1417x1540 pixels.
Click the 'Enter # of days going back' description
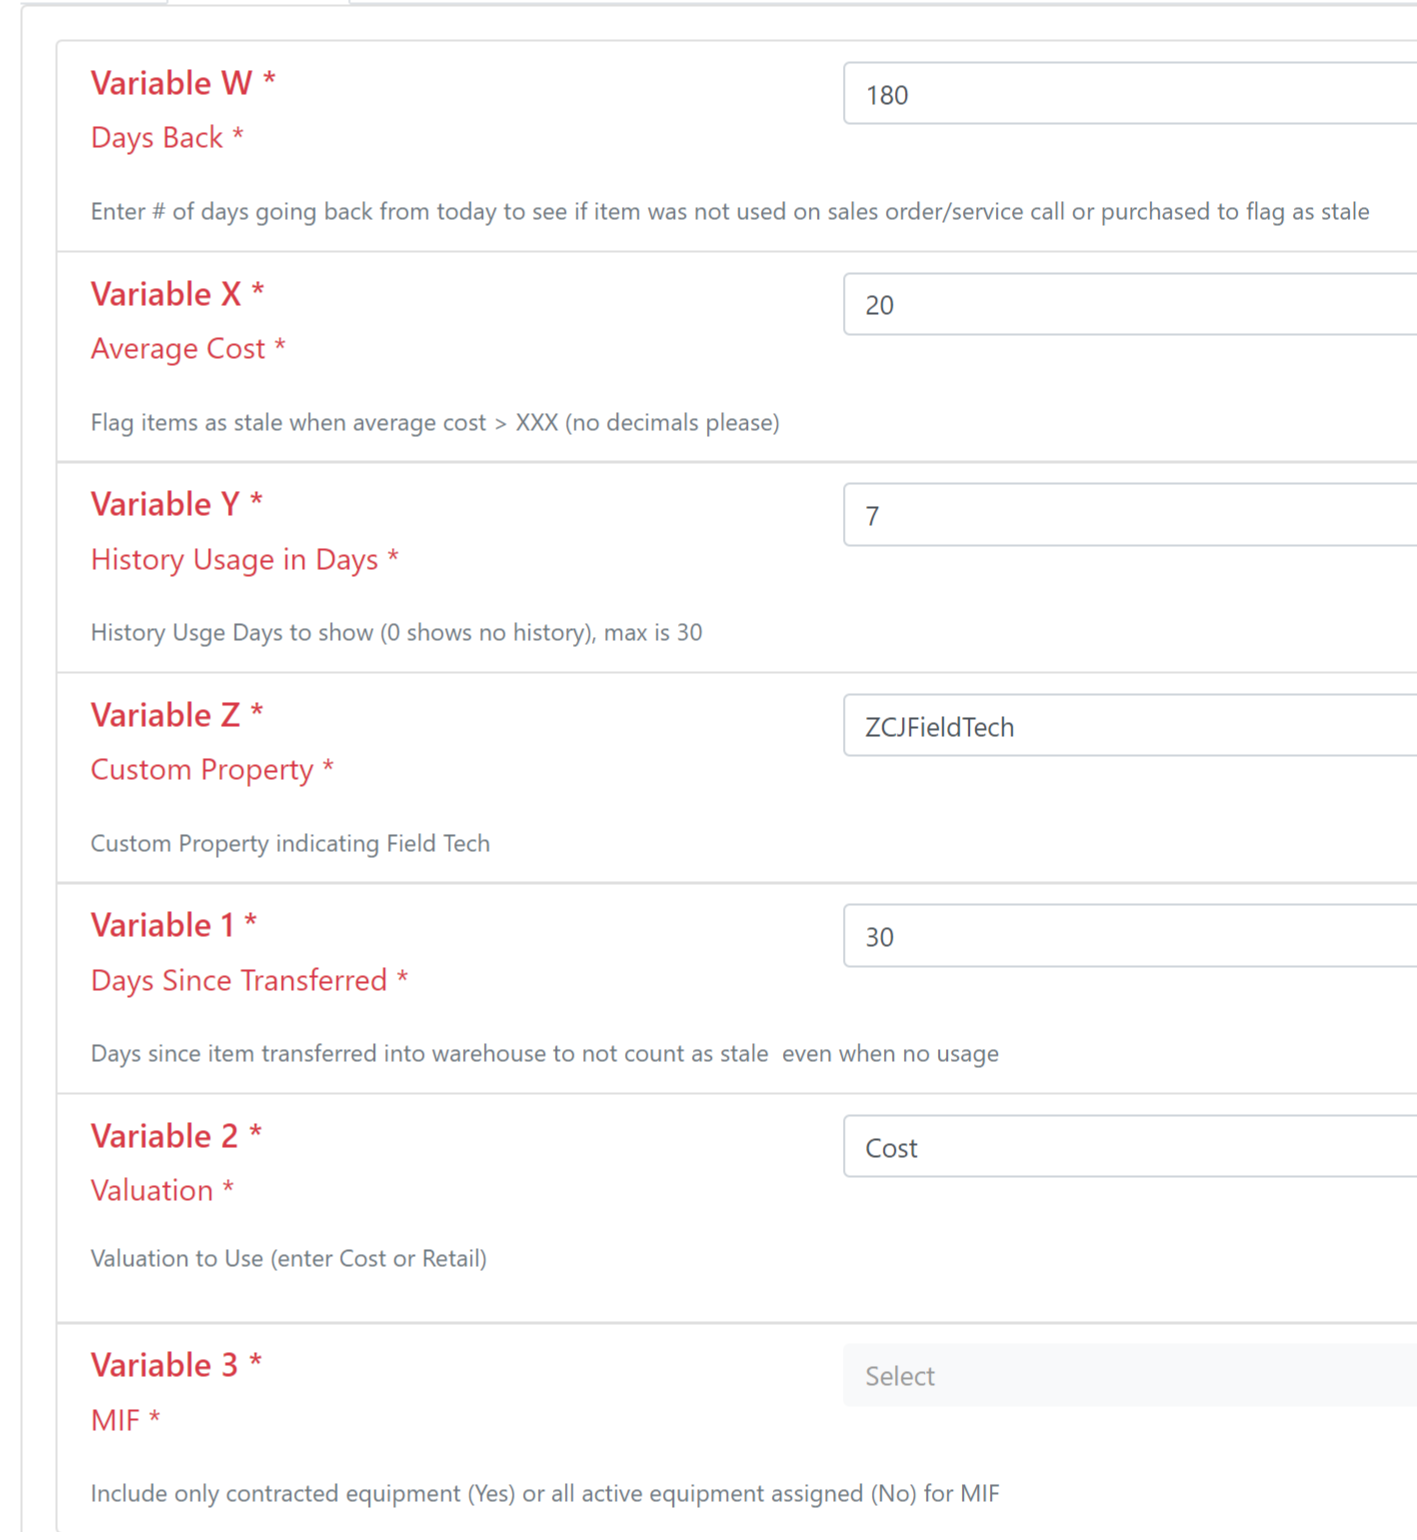[x=730, y=212]
